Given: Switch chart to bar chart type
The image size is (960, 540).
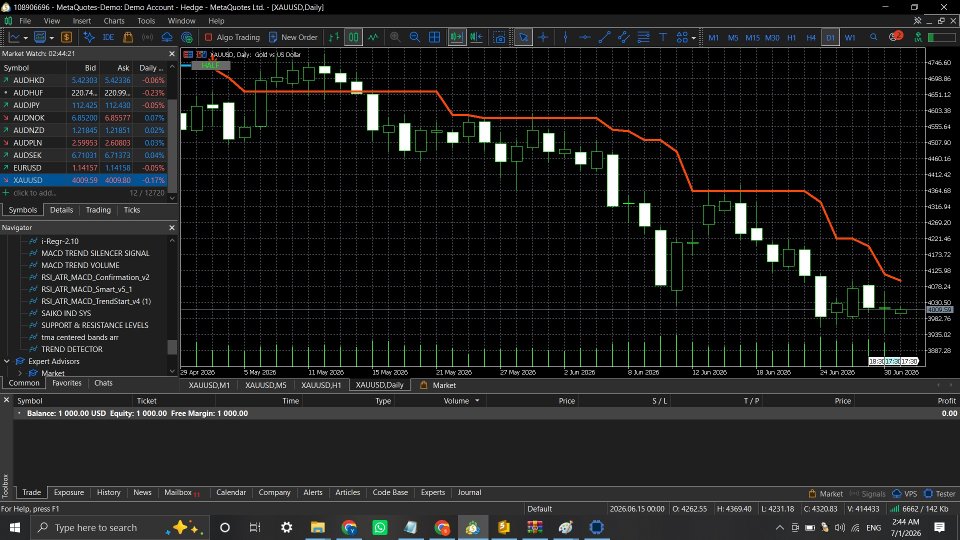Looking at the screenshot, I should pos(334,37).
